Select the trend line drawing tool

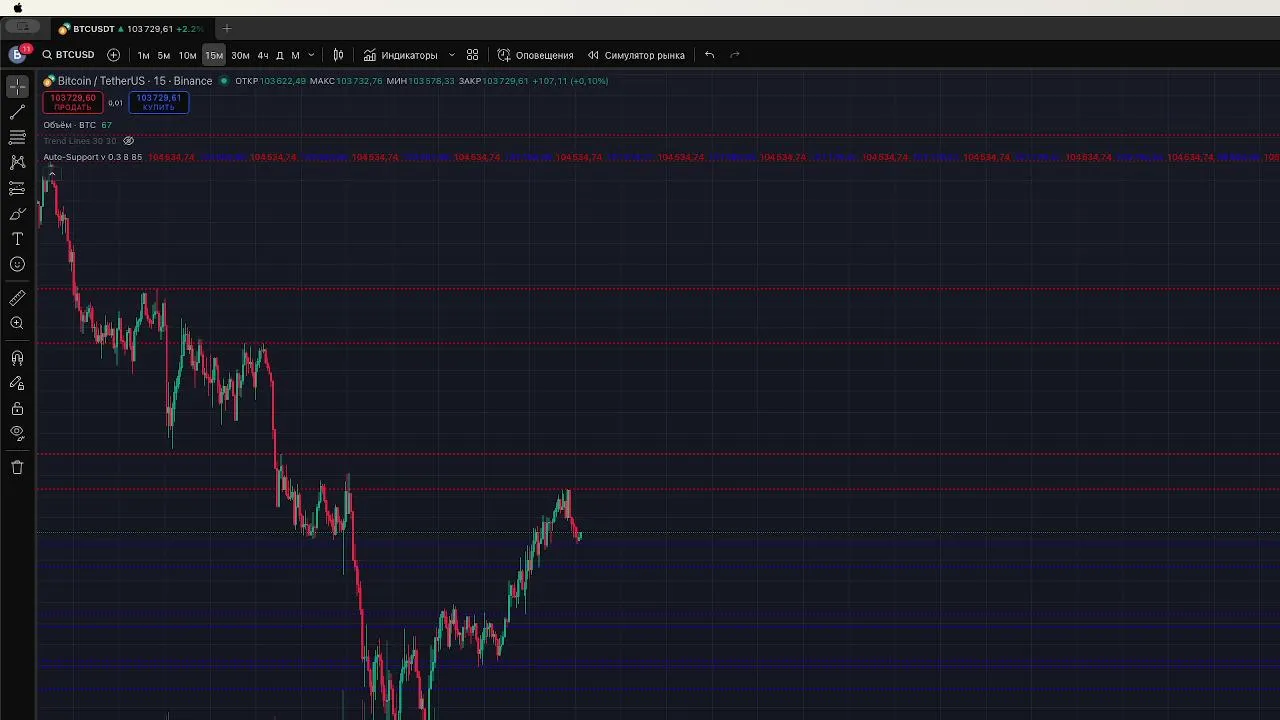coord(17,112)
